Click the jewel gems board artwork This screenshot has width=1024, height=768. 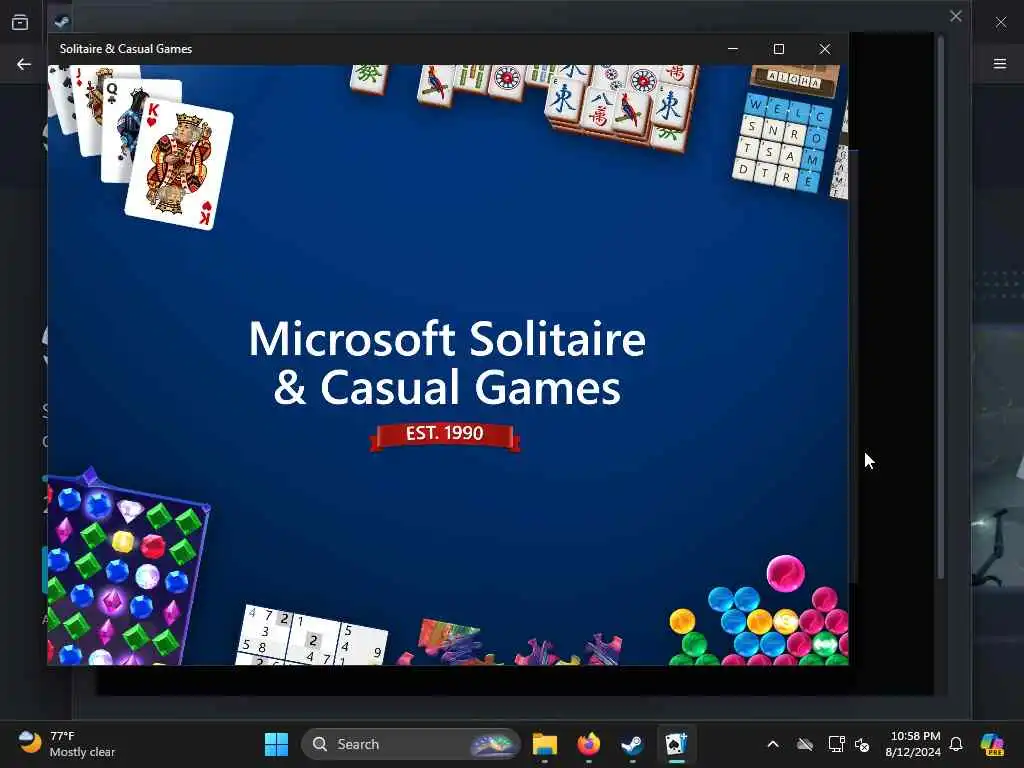coord(127,567)
